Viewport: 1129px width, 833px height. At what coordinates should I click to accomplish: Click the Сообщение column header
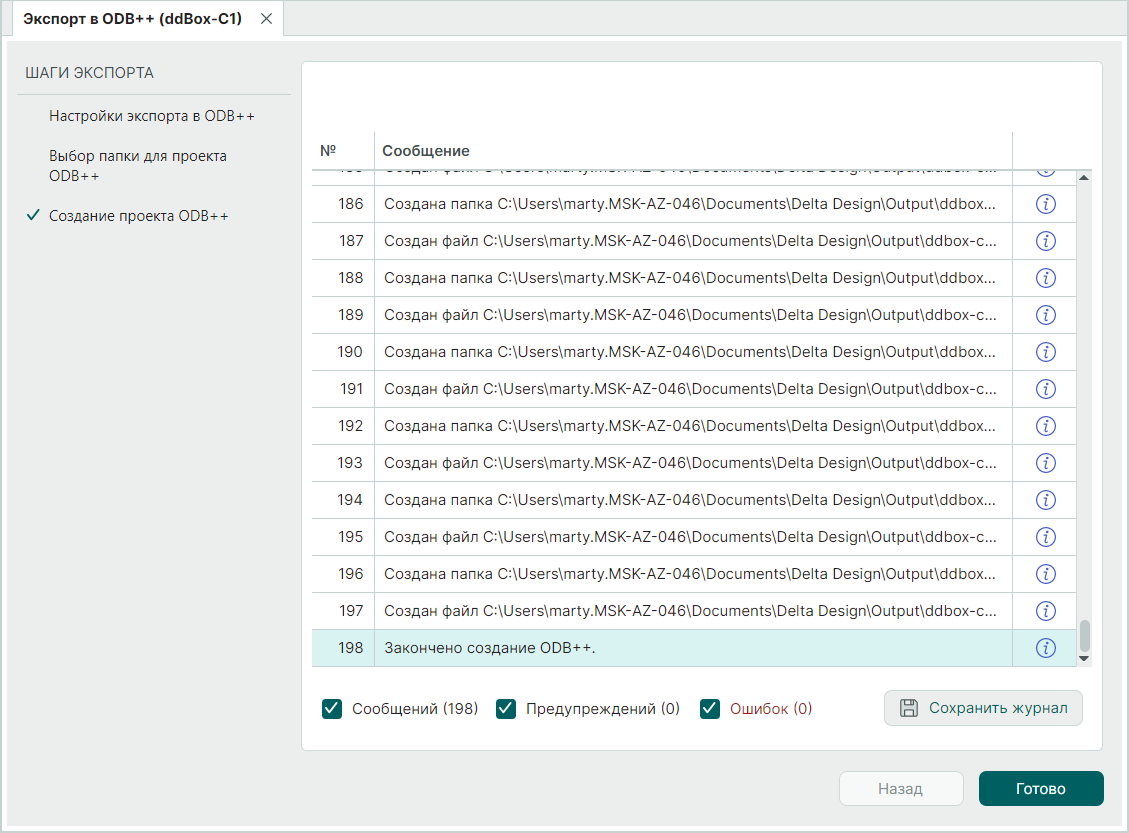[426, 150]
